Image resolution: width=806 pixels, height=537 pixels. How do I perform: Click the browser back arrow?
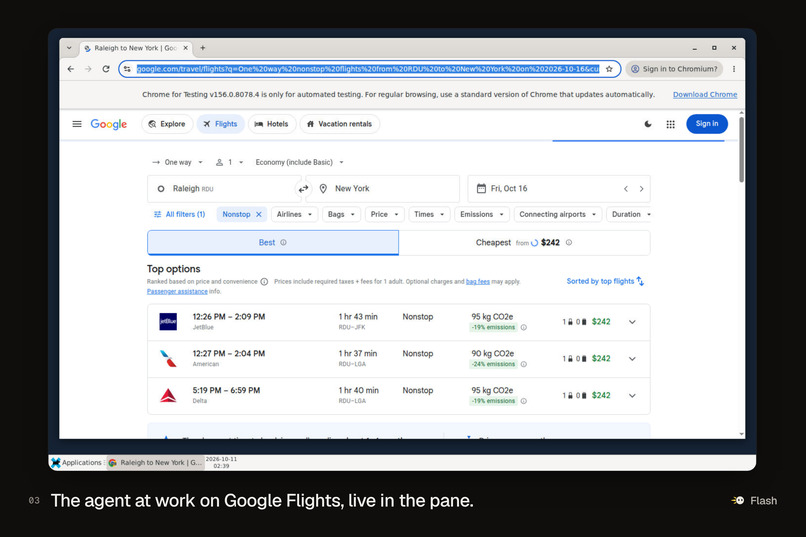(x=71, y=69)
